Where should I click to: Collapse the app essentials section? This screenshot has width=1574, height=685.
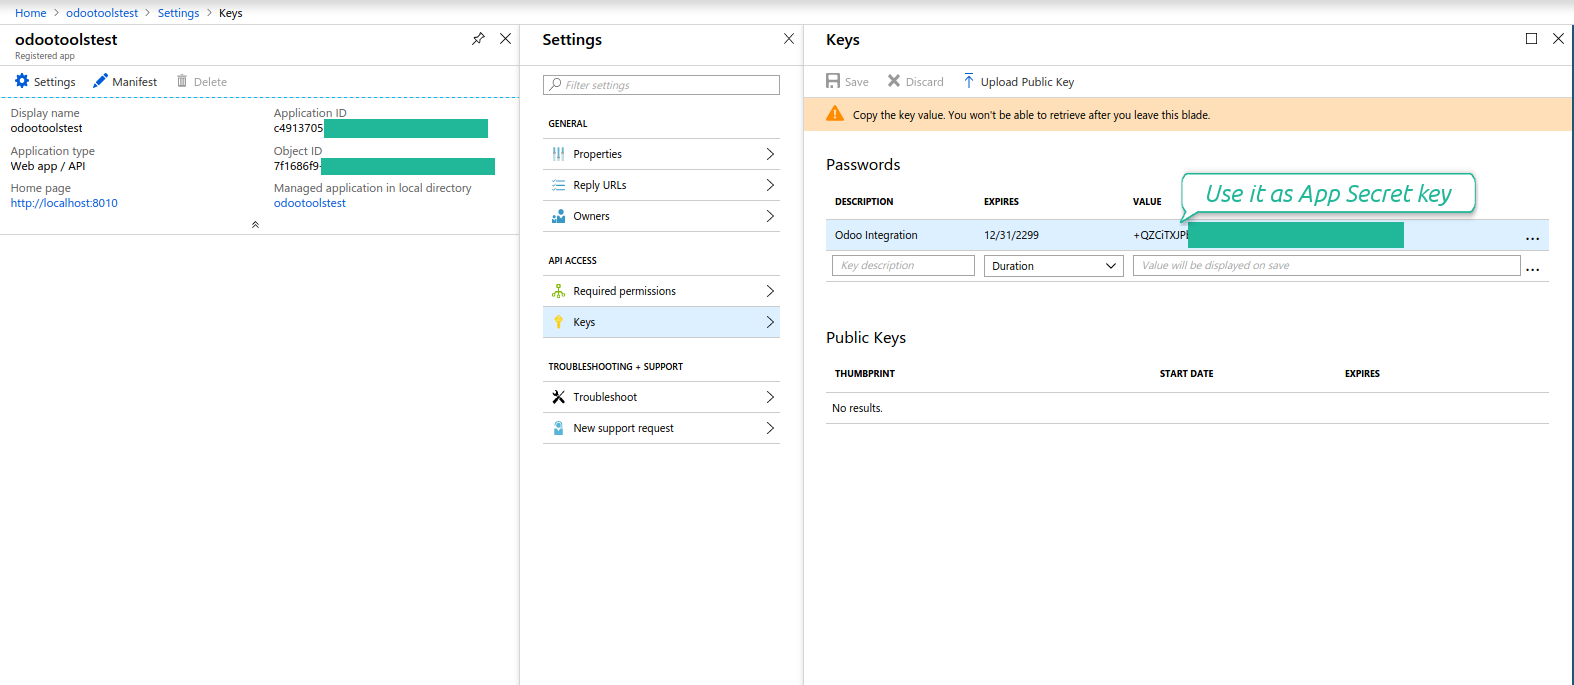[255, 225]
